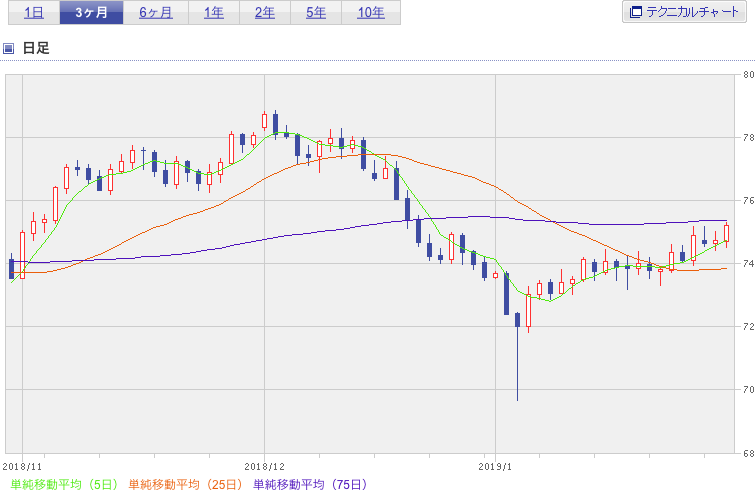Viewport: 755px width, 493px height.
Task: Click the window icon in テクニカルチャート button
Action: [x=636, y=12]
